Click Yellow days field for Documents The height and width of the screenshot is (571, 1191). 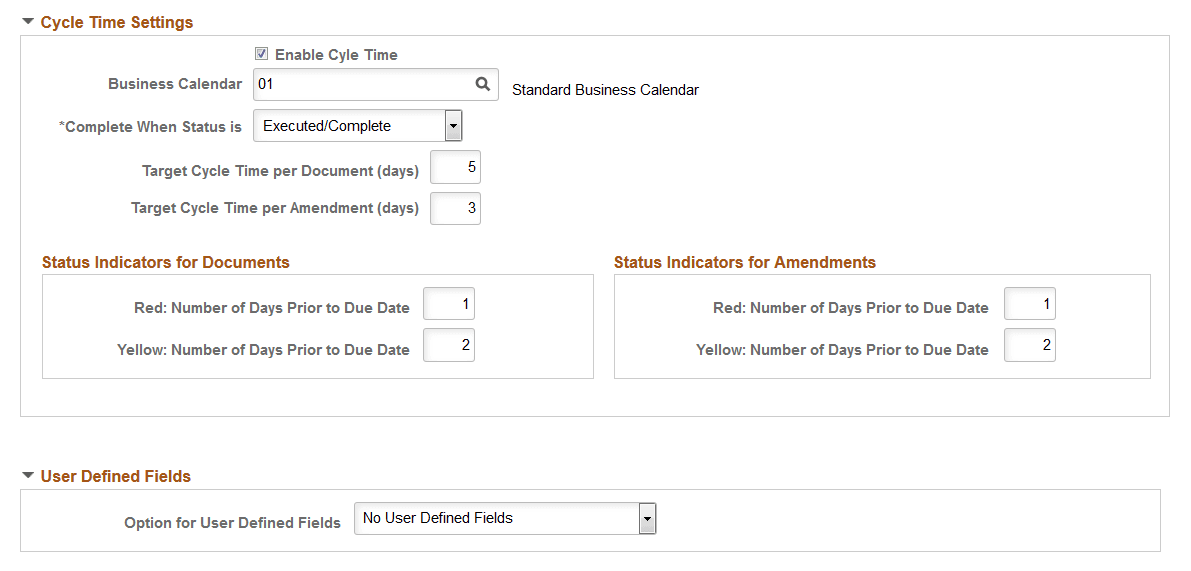pos(449,346)
